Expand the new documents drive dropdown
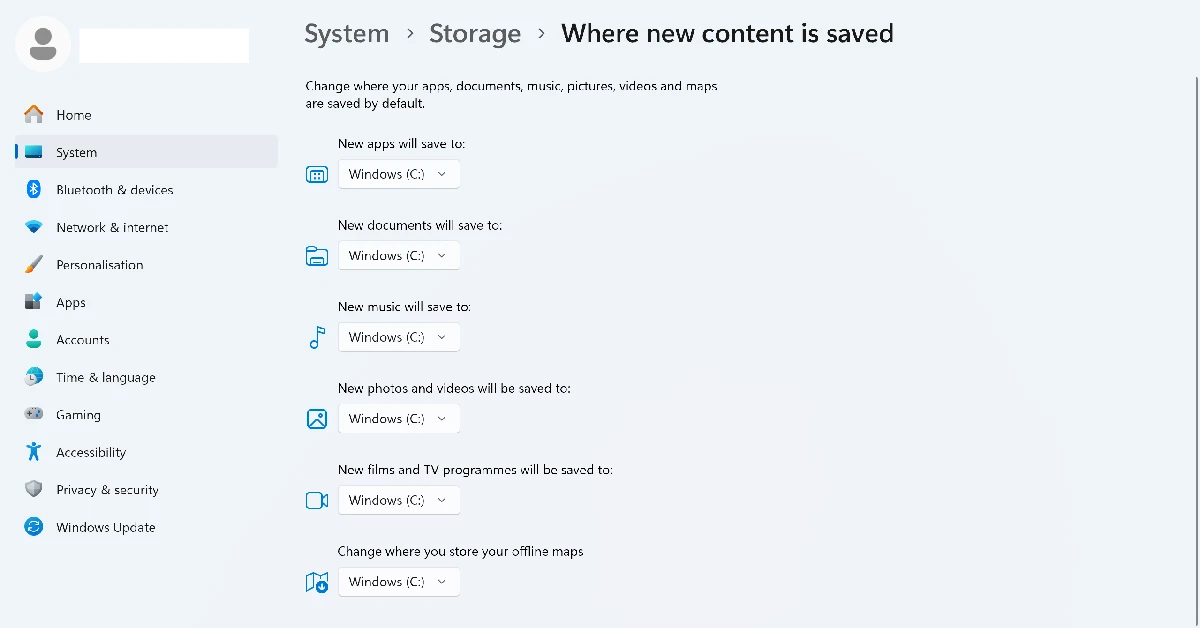Viewport: 1200px width, 628px height. (x=399, y=256)
